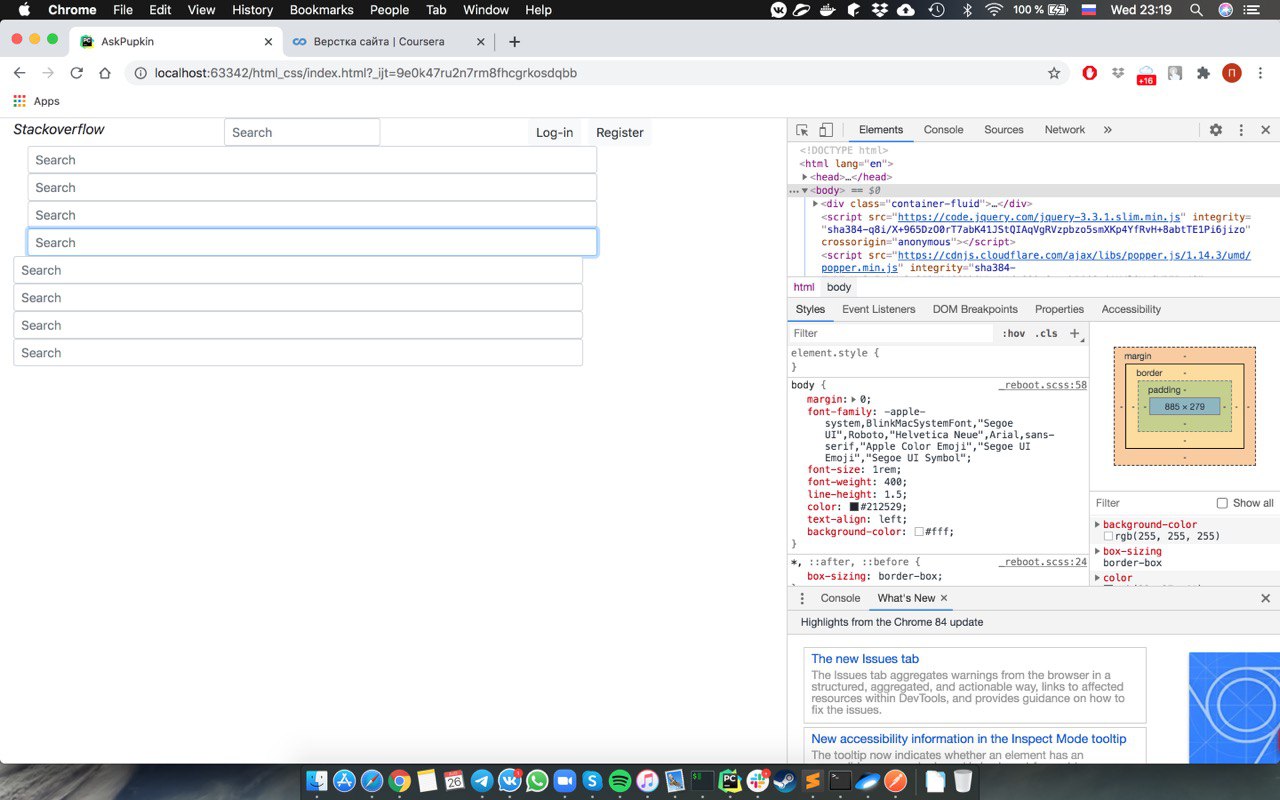The width and height of the screenshot is (1280, 800).
Task: Open the Network tab in DevTools
Action: click(1064, 130)
